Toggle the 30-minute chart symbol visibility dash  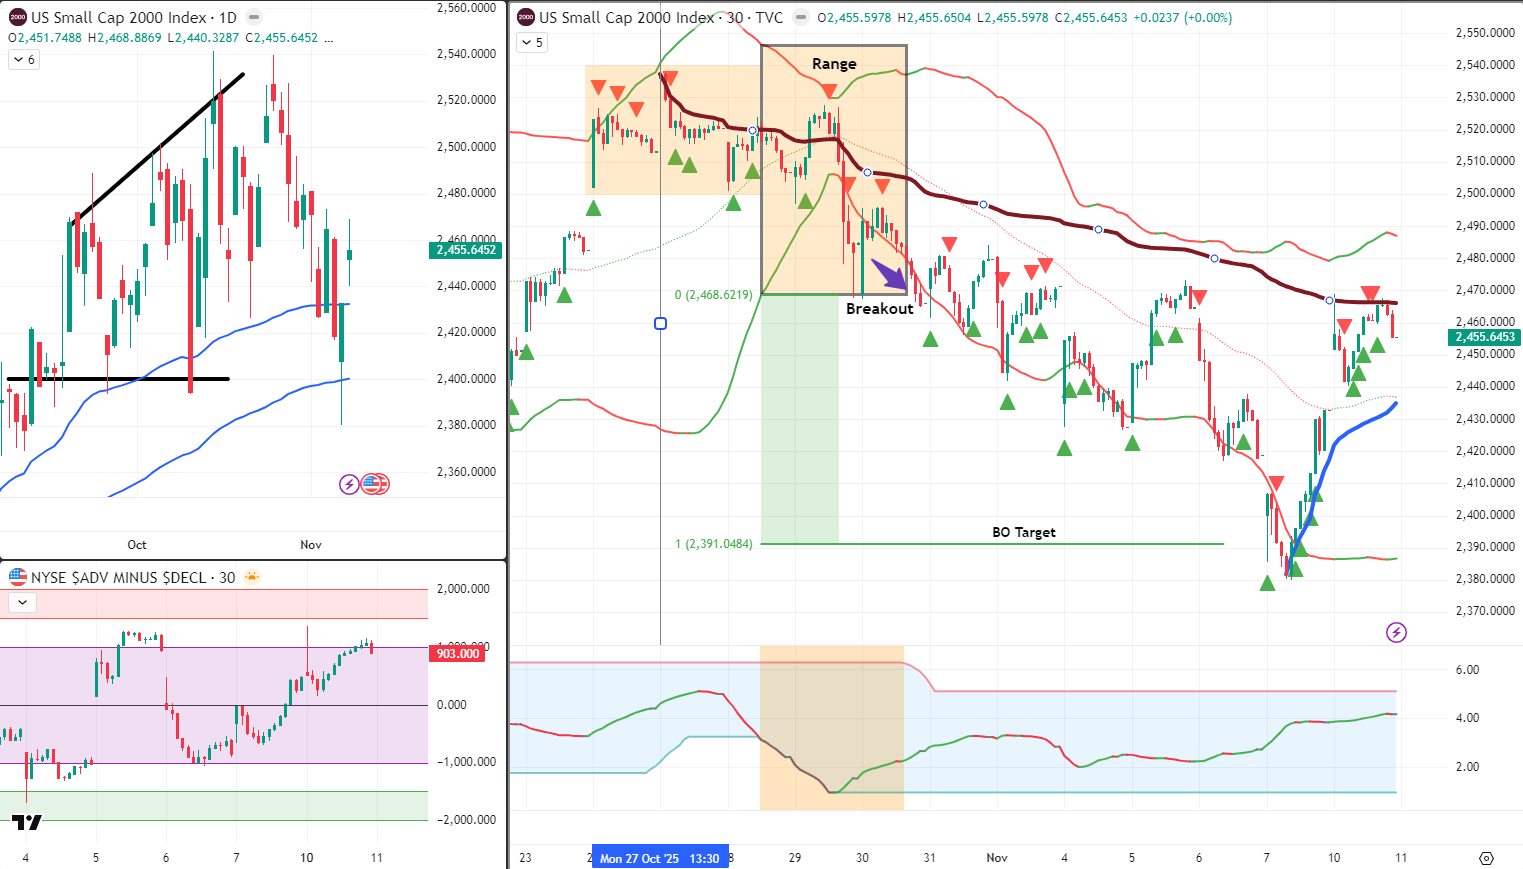click(799, 17)
